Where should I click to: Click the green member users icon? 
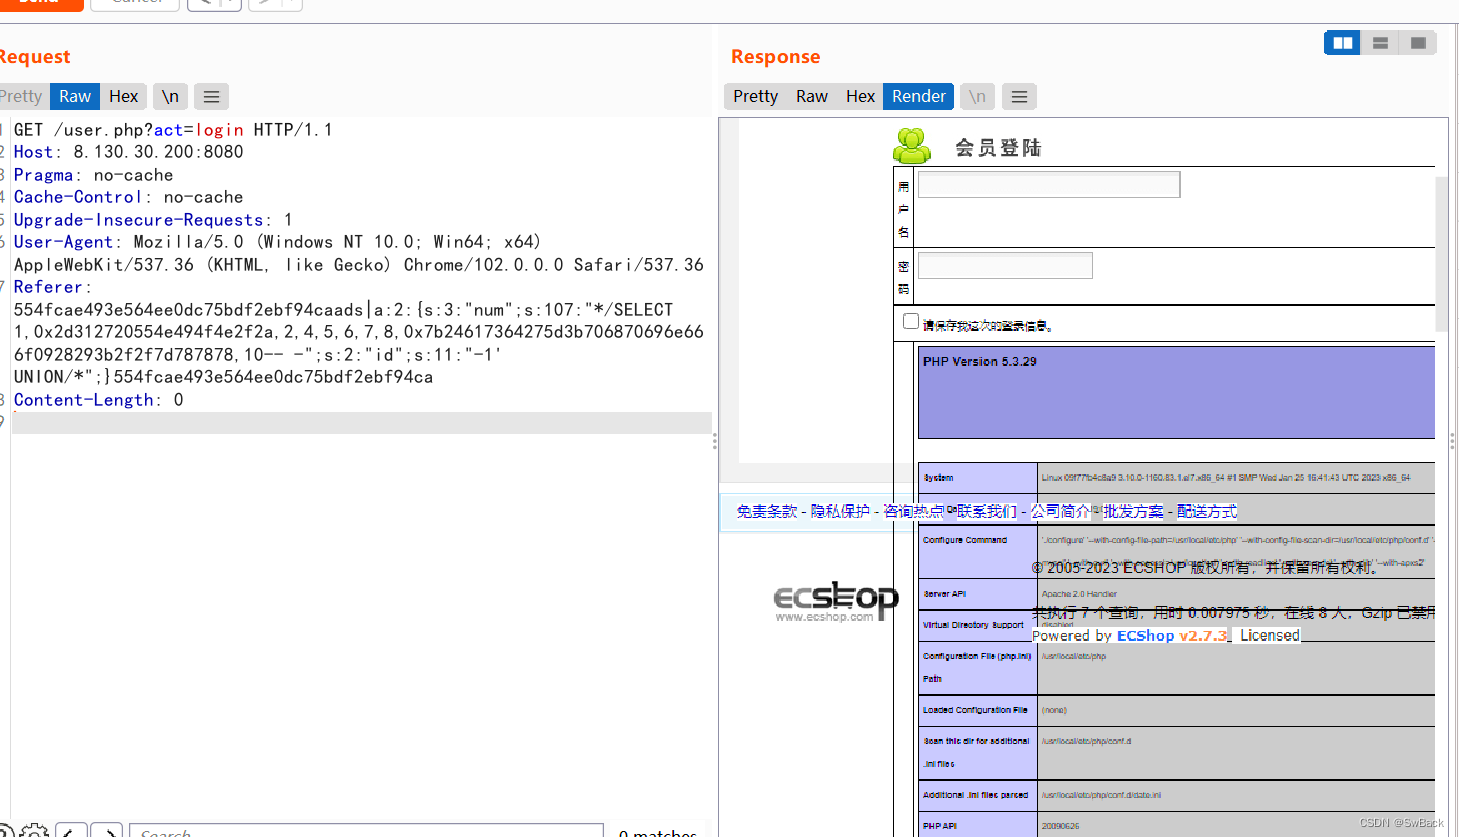click(912, 146)
